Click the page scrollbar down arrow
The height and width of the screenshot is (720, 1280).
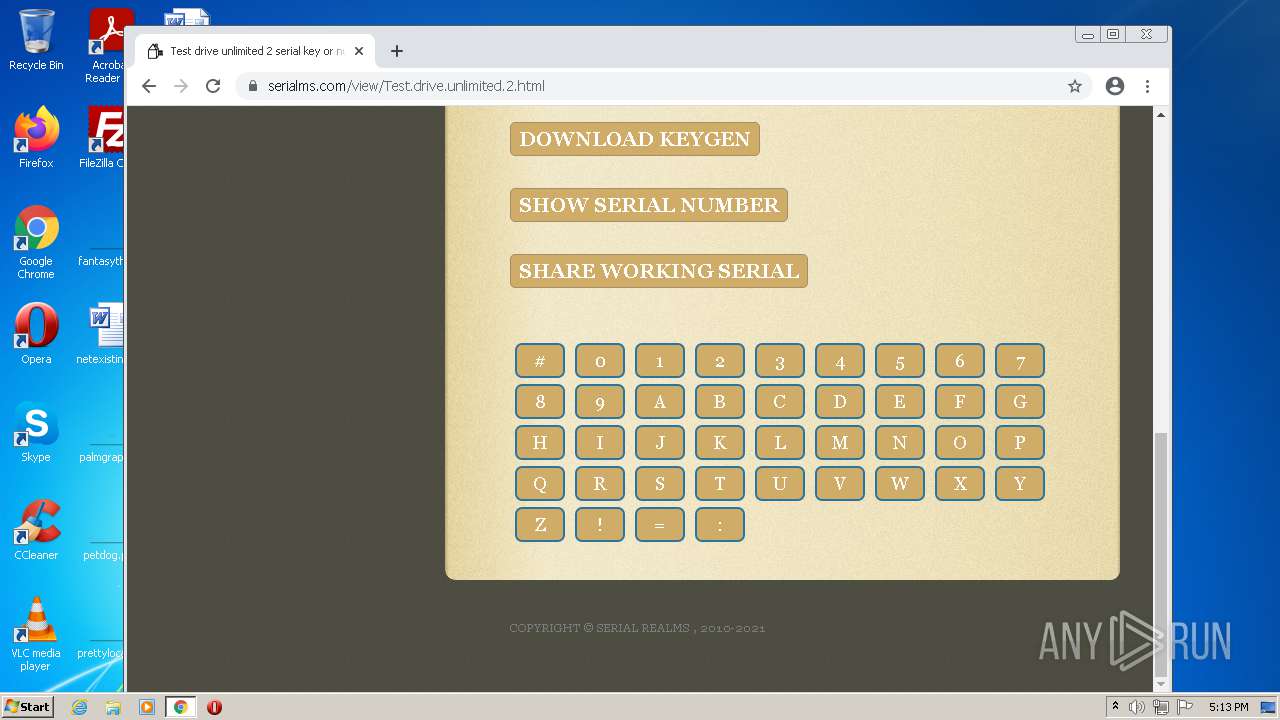pyautogui.click(x=1161, y=685)
